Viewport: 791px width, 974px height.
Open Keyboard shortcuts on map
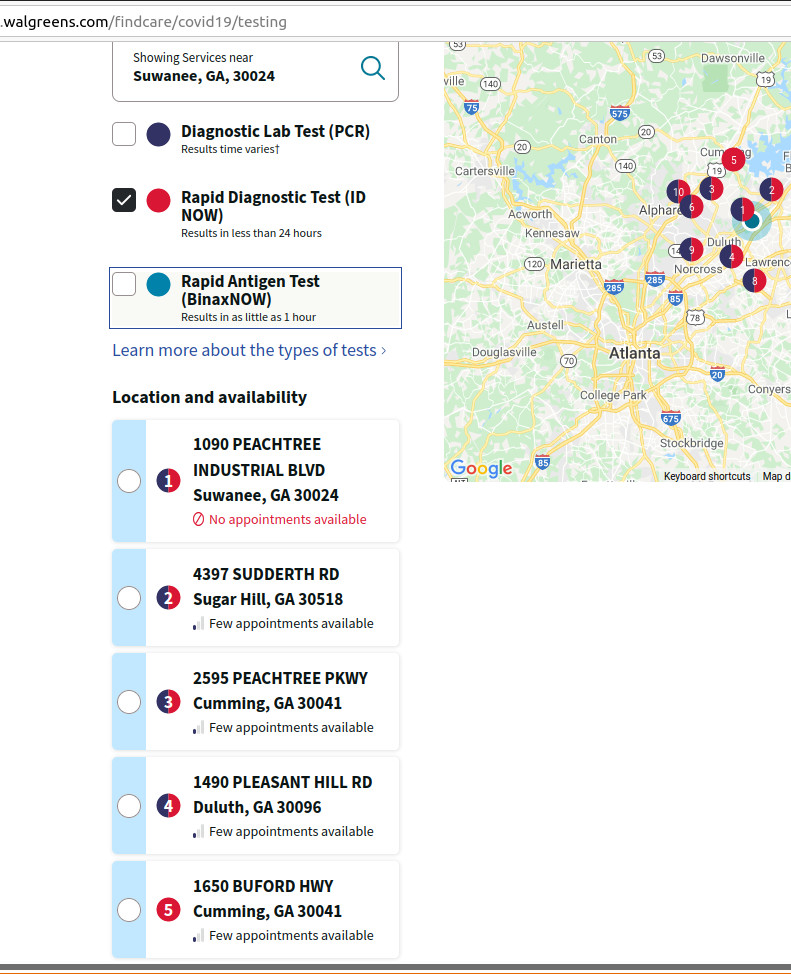(x=707, y=476)
